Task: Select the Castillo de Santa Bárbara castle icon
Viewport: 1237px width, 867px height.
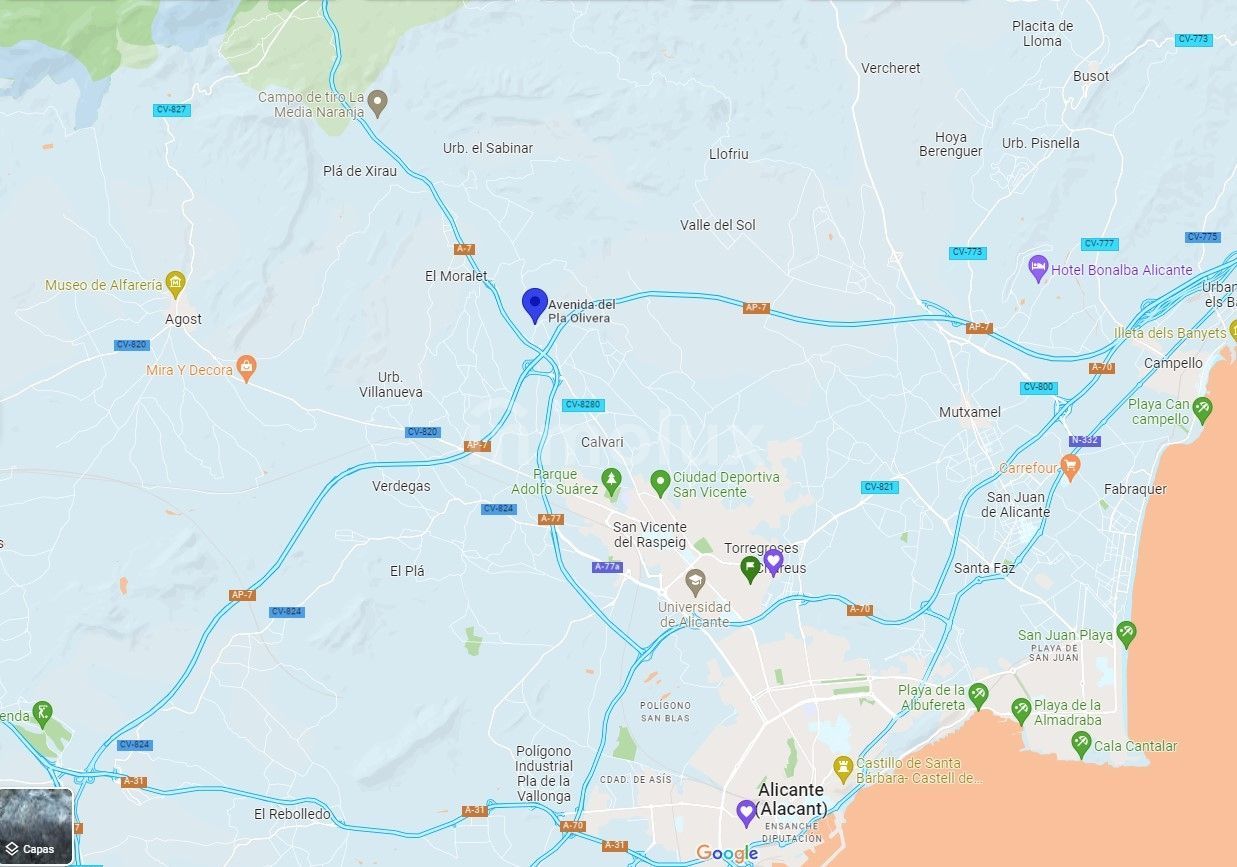Action: coord(843,768)
